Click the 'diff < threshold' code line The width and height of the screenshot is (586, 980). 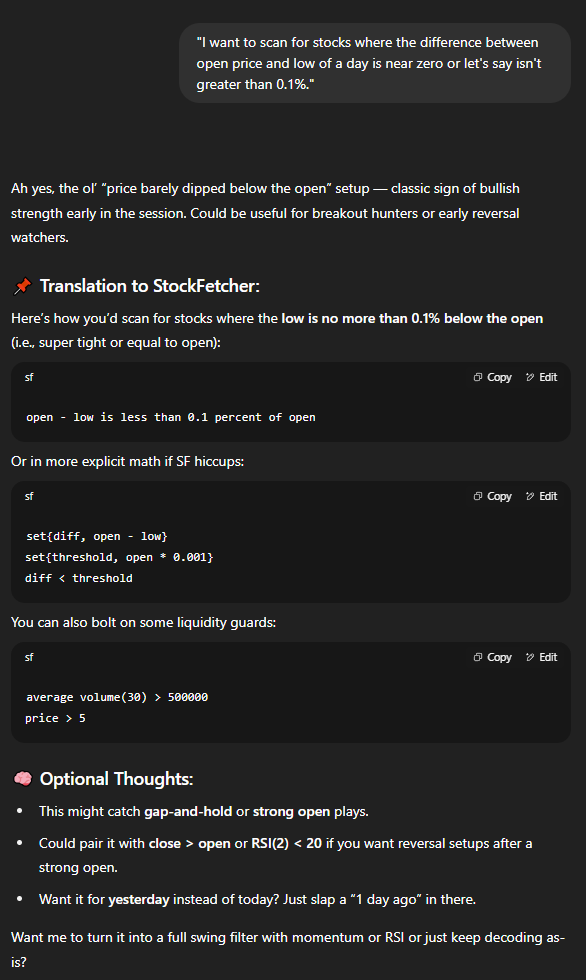pos(79,578)
